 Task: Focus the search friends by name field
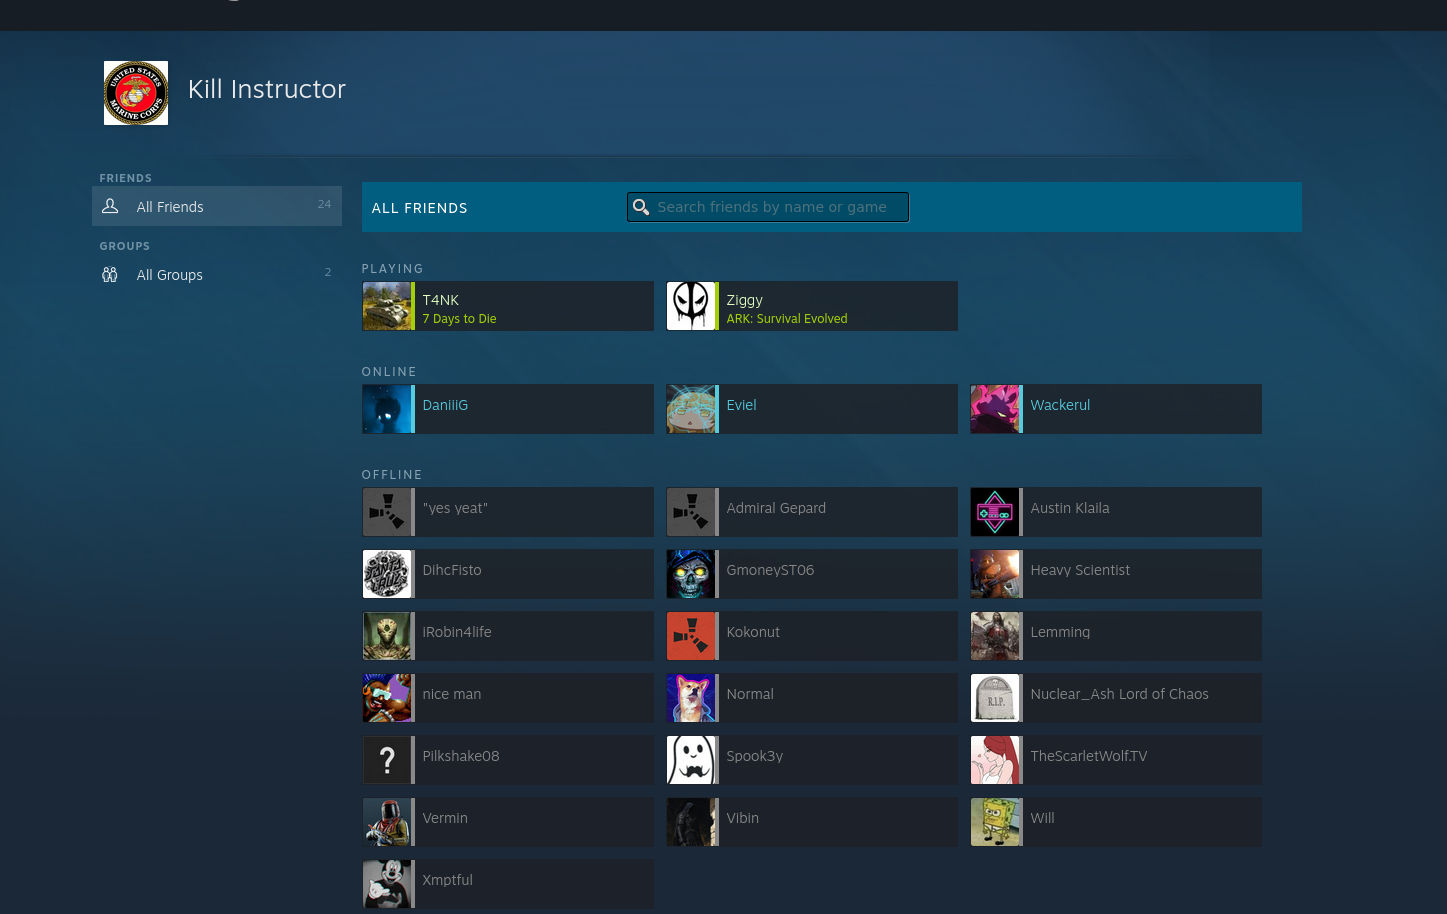click(768, 207)
